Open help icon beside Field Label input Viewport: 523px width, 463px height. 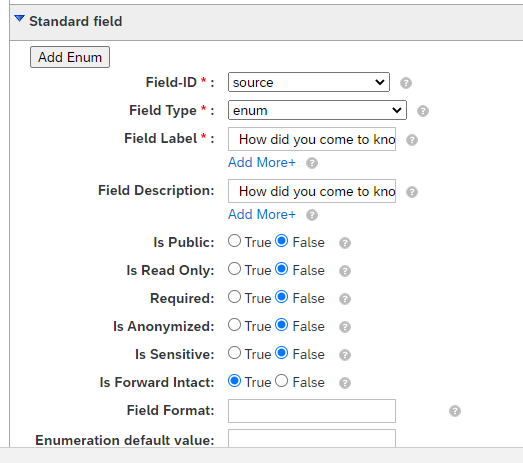[x=412, y=140]
